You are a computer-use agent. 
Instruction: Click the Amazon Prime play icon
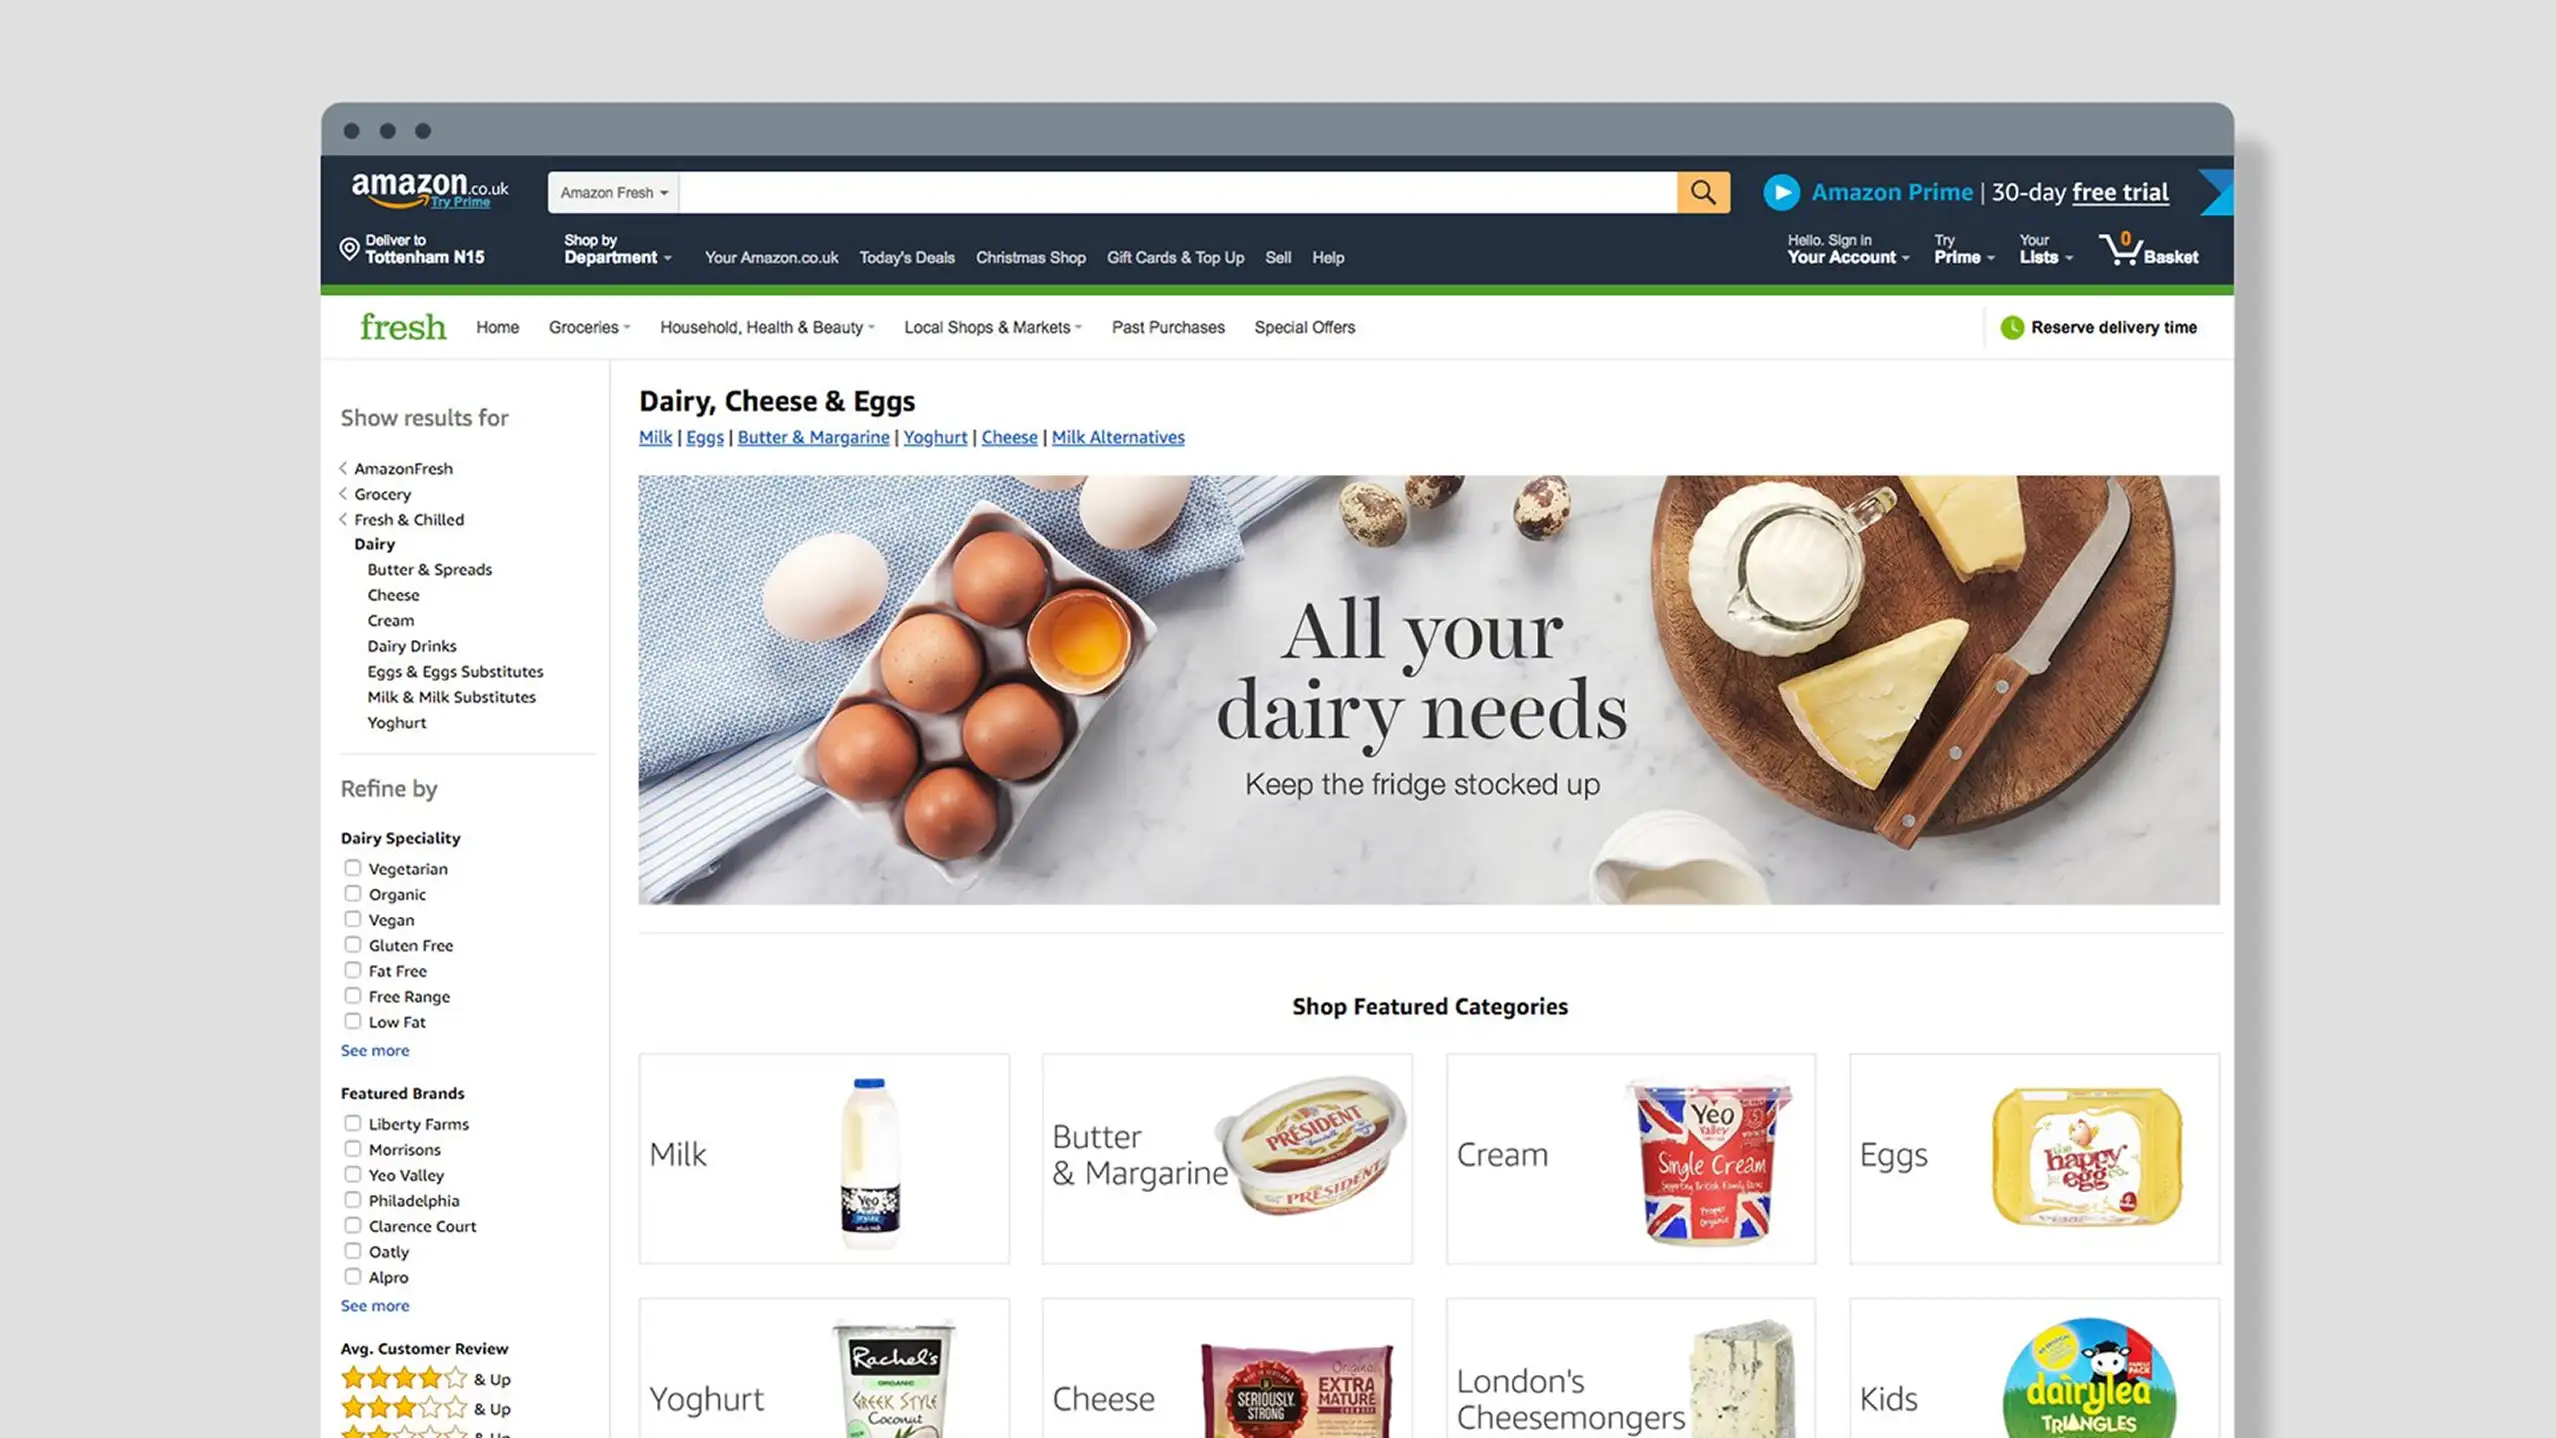(x=1780, y=192)
